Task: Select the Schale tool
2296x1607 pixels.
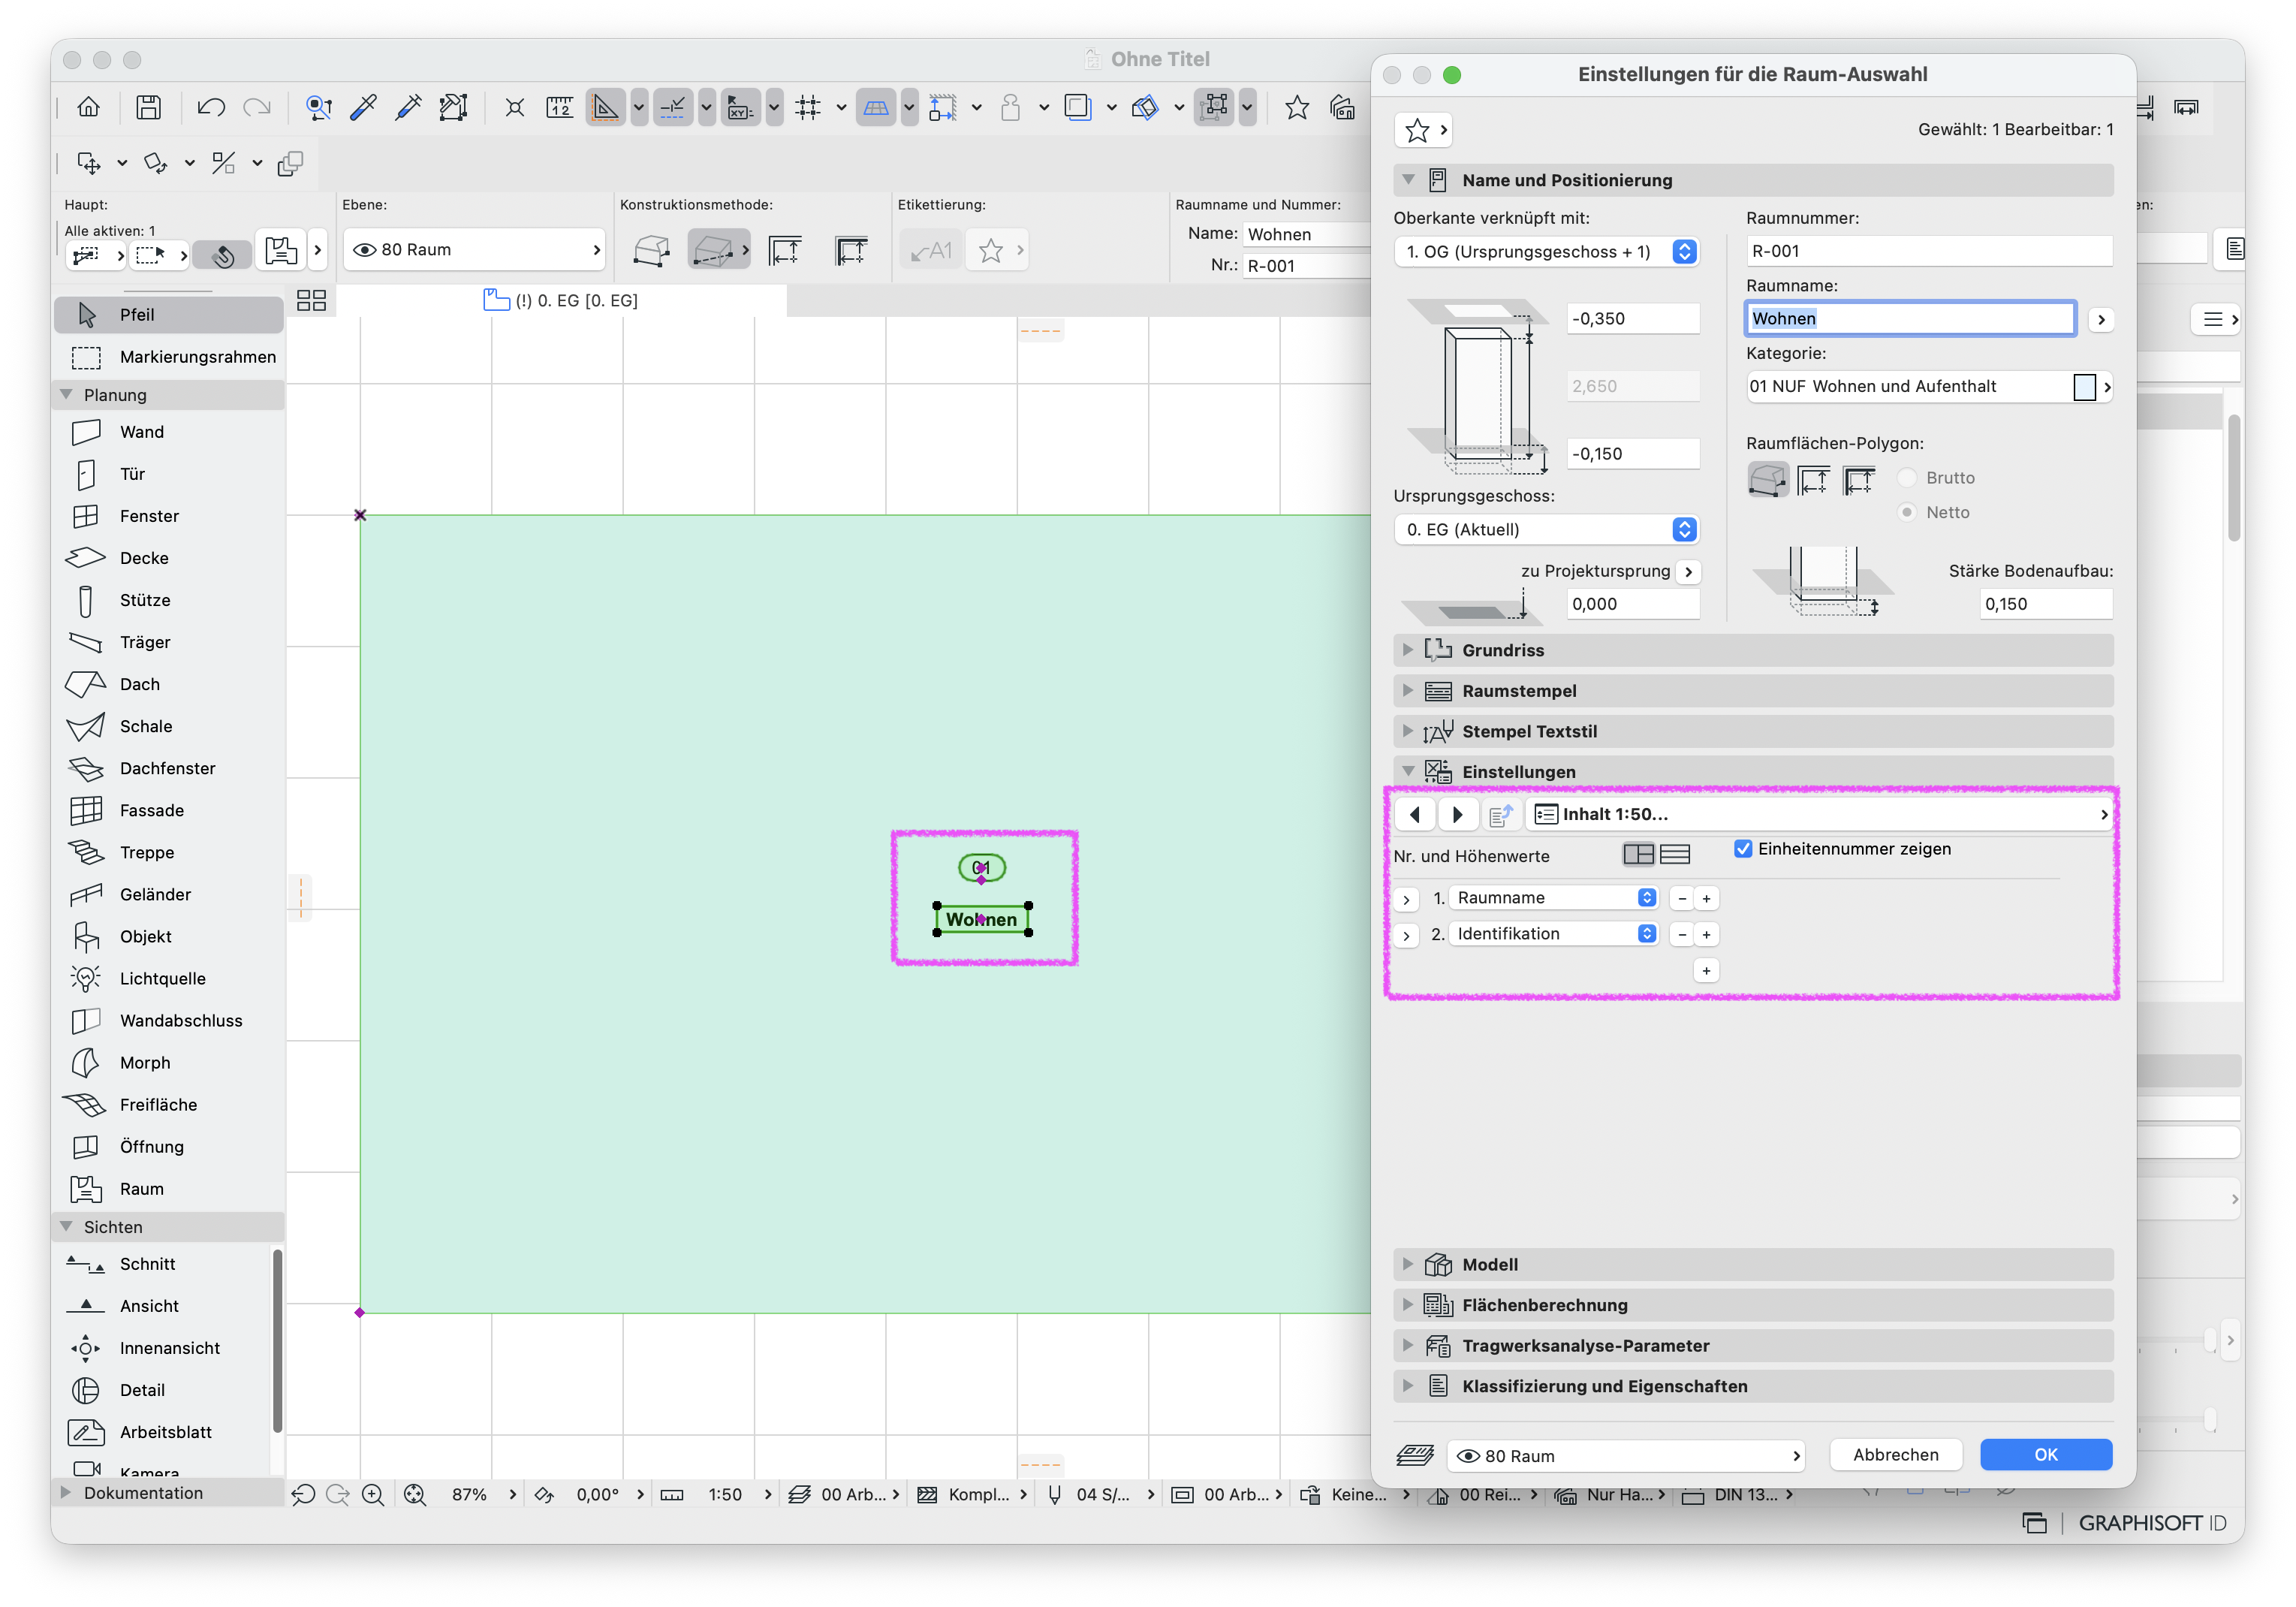Action: pos(168,726)
